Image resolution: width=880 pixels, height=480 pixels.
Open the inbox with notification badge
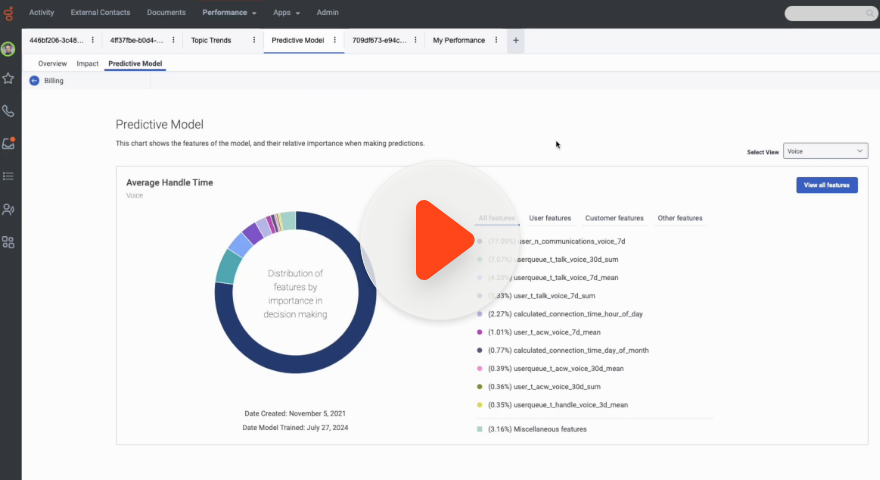[x=9, y=143]
